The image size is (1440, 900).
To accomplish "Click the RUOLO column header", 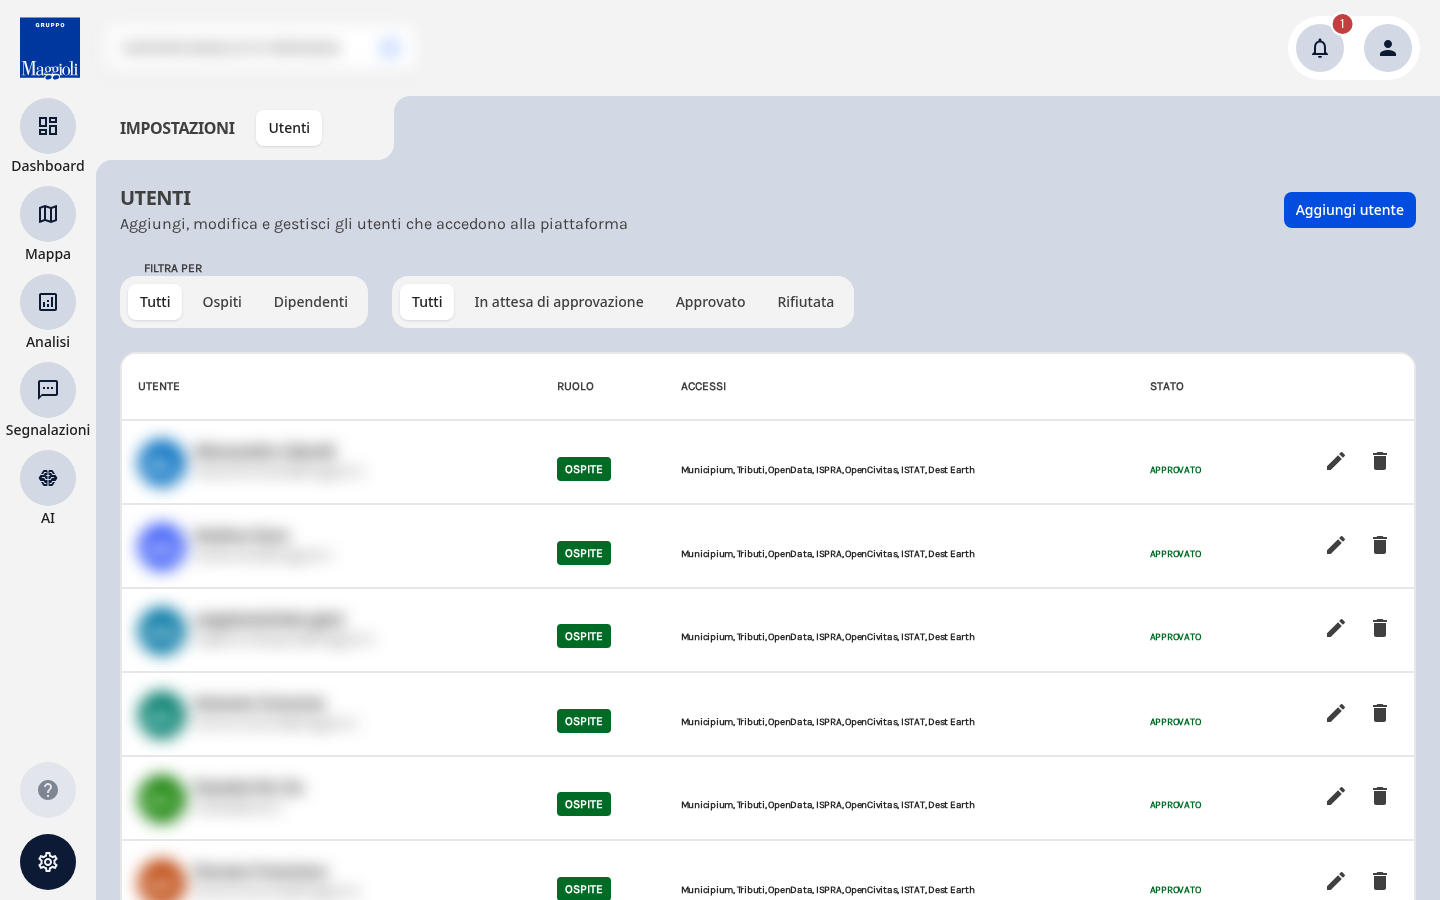I will pos(575,386).
